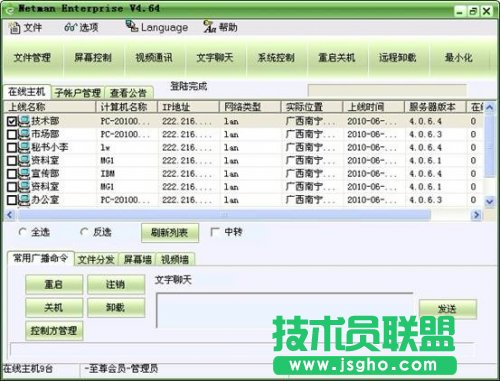
Task: Sort by the 网络类型 column header
Action: click(250, 107)
